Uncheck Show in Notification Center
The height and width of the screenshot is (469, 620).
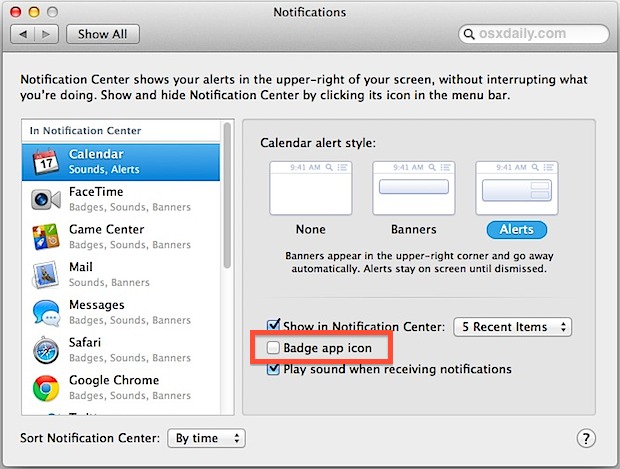[273, 326]
